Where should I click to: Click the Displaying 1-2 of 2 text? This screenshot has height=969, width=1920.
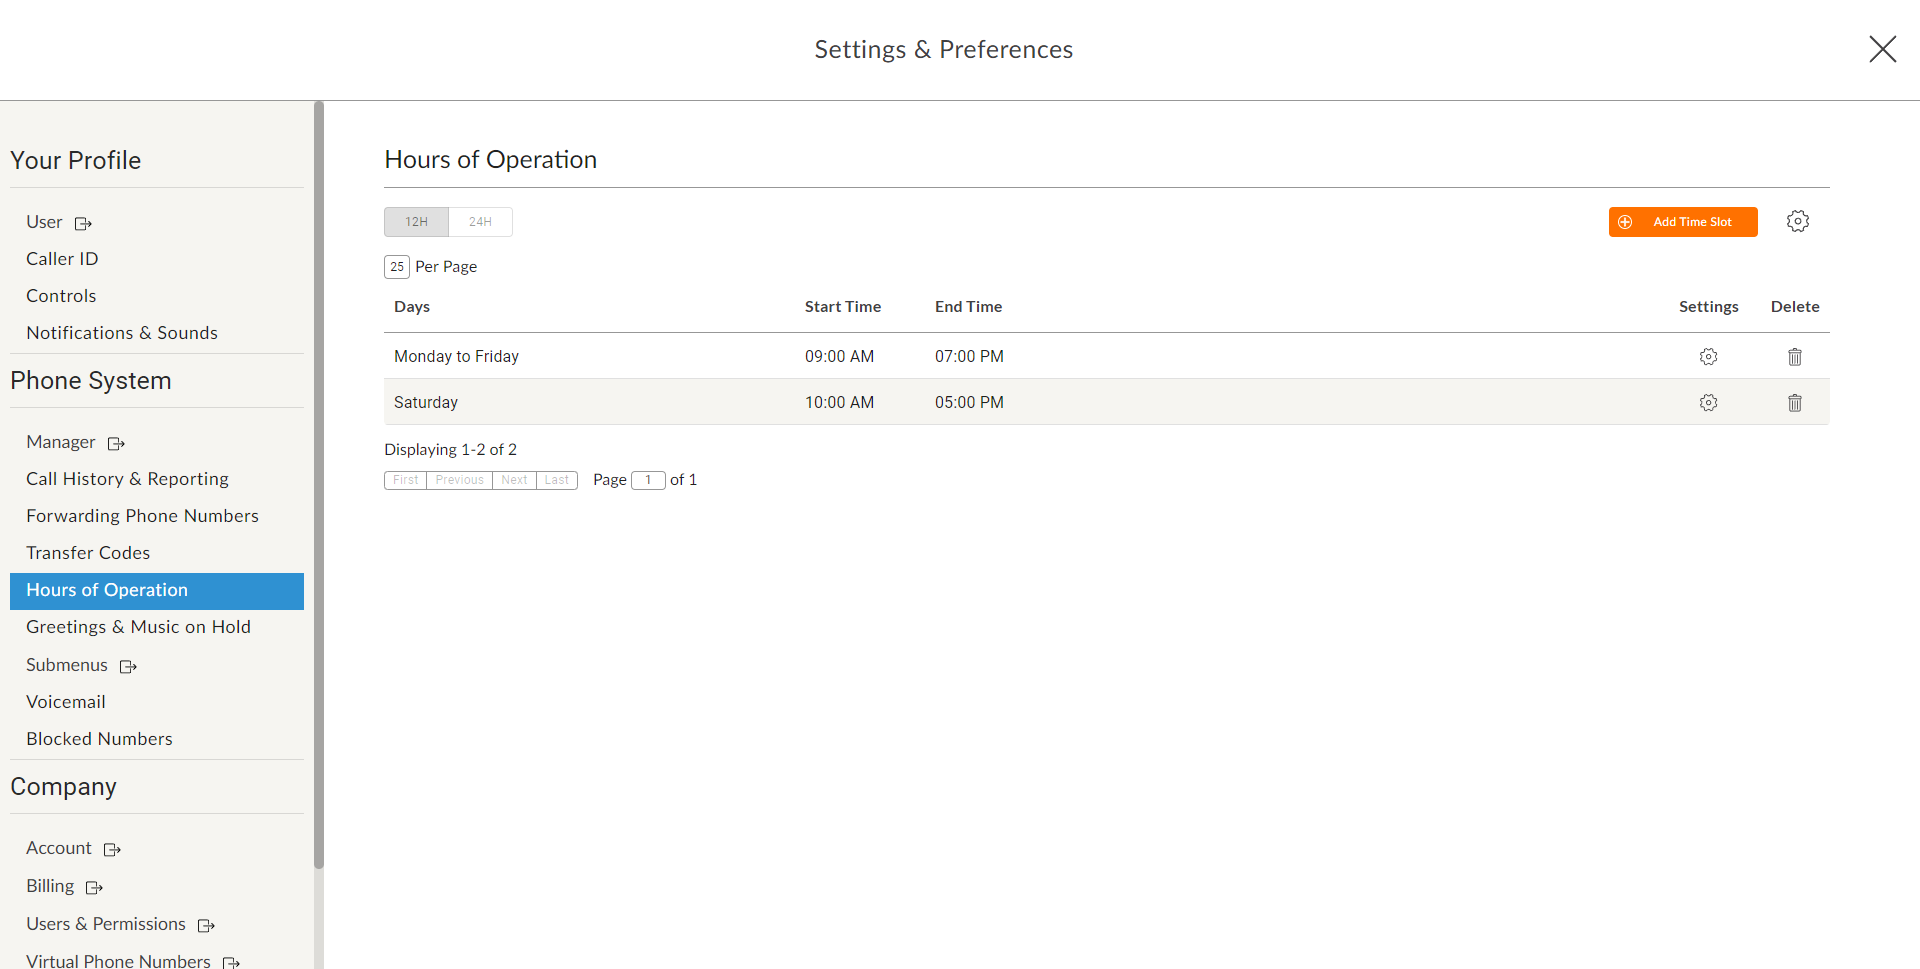[x=451, y=450]
